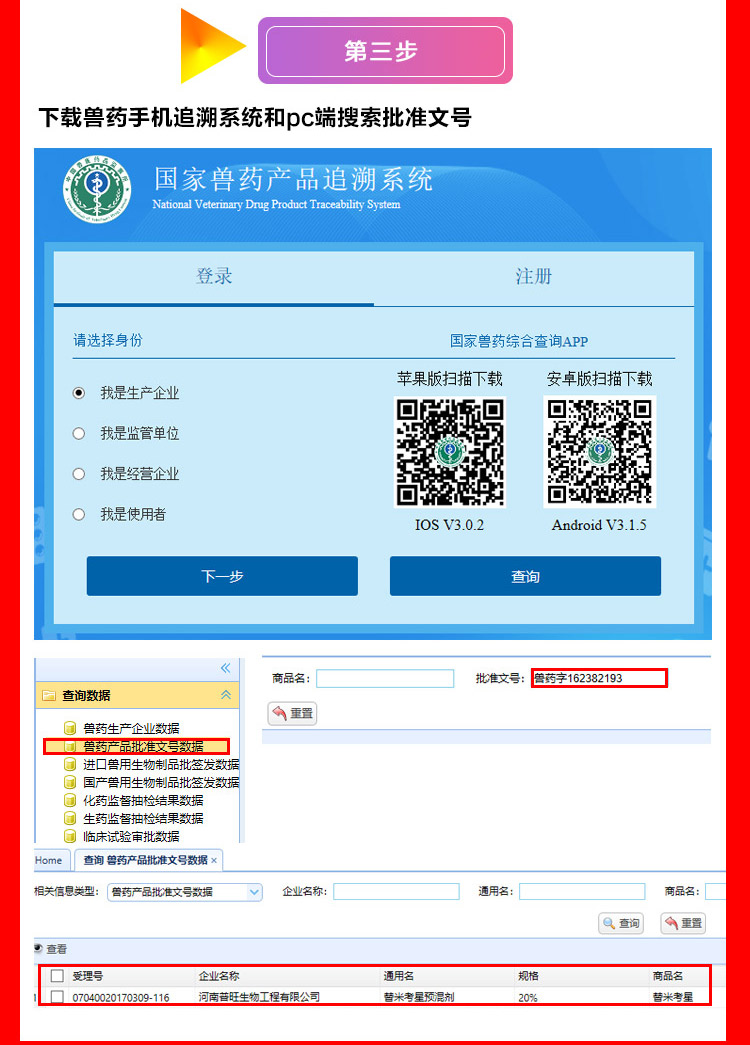Image resolution: width=750 pixels, height=1045 pixels.
Task: Click the 批准文号 input field
Action: (x=598, y=678)
